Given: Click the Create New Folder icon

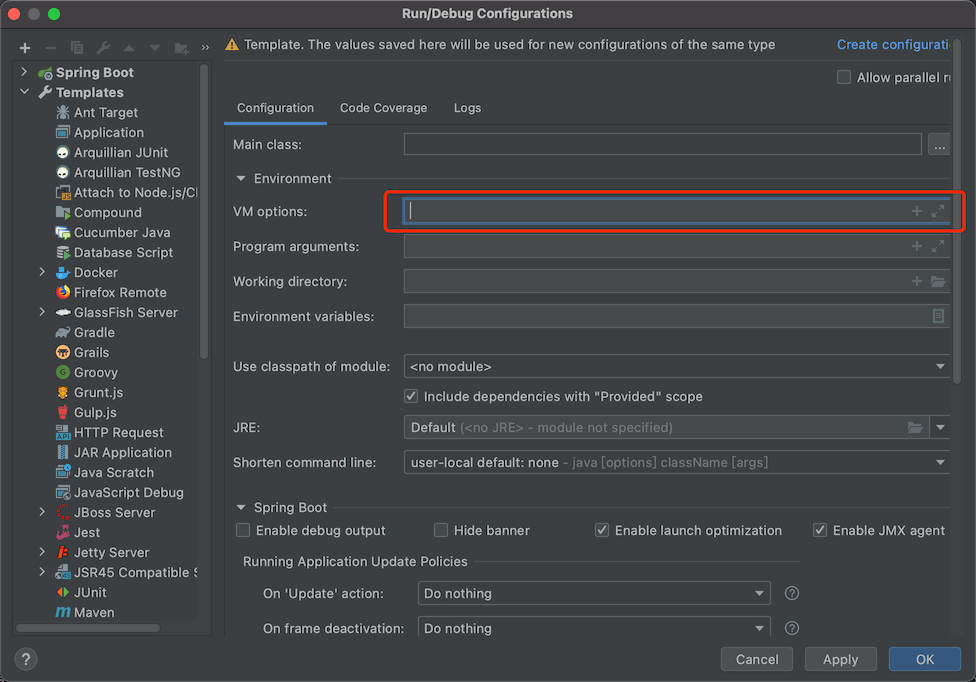Looking at the screenshot, I should click(x=182, y=47).
